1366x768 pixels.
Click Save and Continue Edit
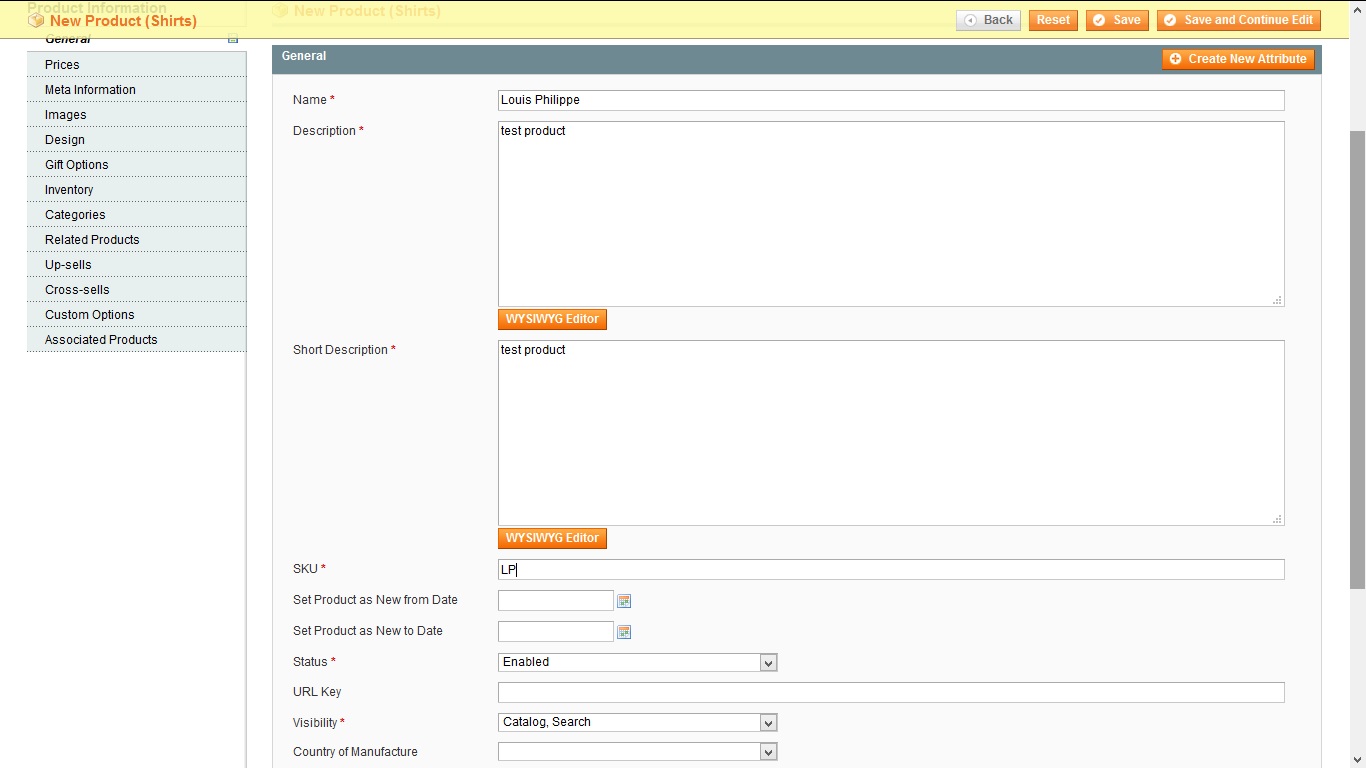pos(1239,20)
